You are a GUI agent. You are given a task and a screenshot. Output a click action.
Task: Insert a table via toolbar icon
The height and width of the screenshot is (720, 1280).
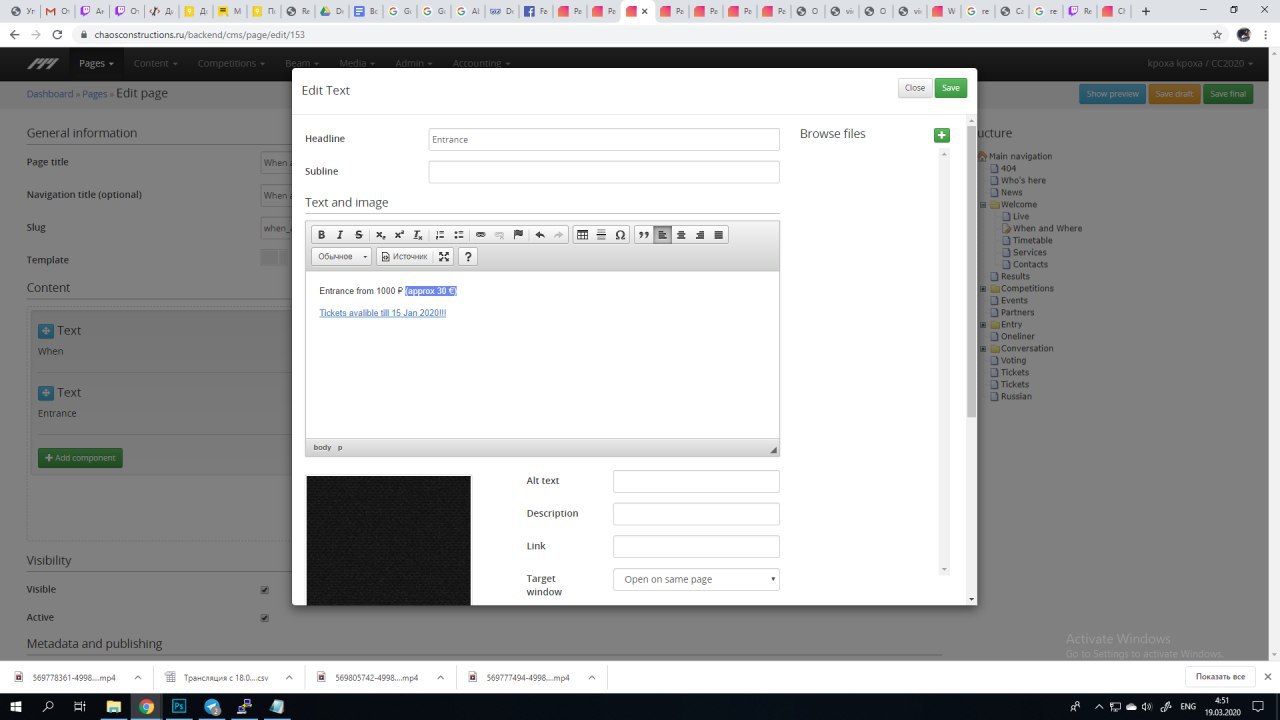pos(582,235)
